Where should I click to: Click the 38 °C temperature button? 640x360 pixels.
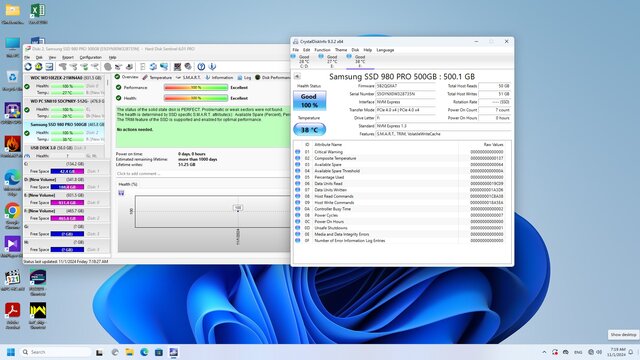click(309, 130)
